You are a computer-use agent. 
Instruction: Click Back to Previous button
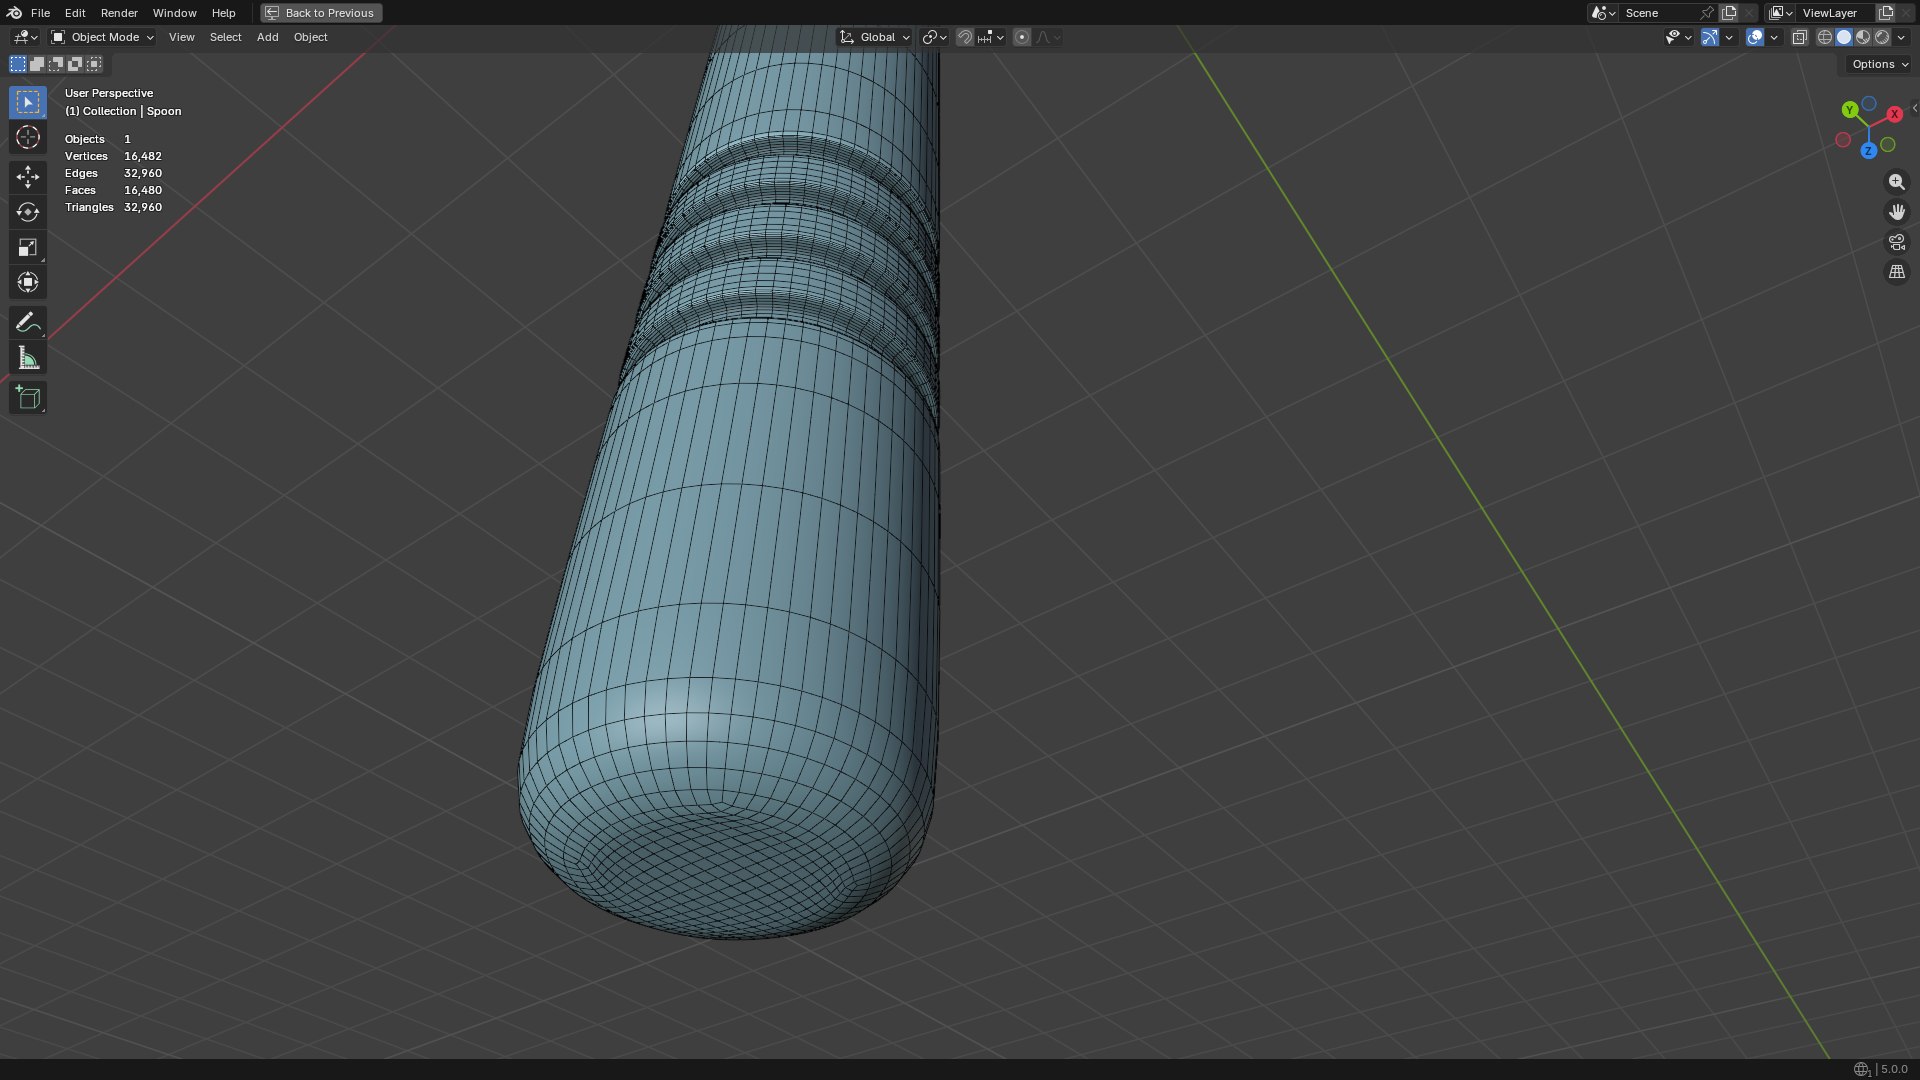(x=321, y=13)
